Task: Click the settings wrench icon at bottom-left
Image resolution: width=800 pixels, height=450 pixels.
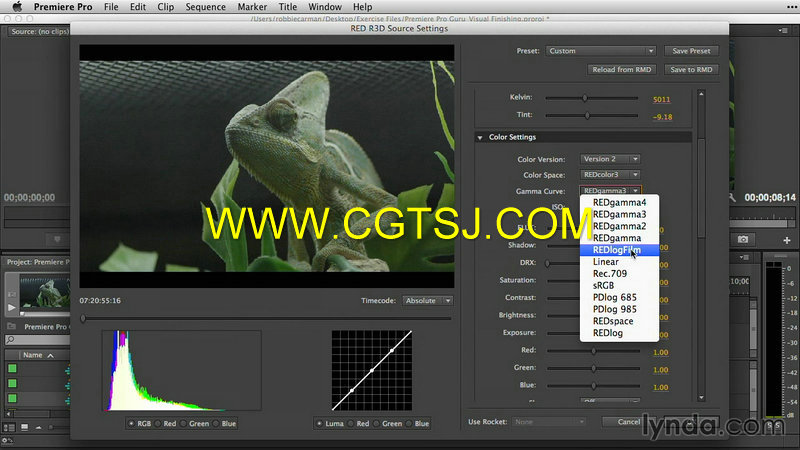Action: pyautogui.click(x=7, y=441)
